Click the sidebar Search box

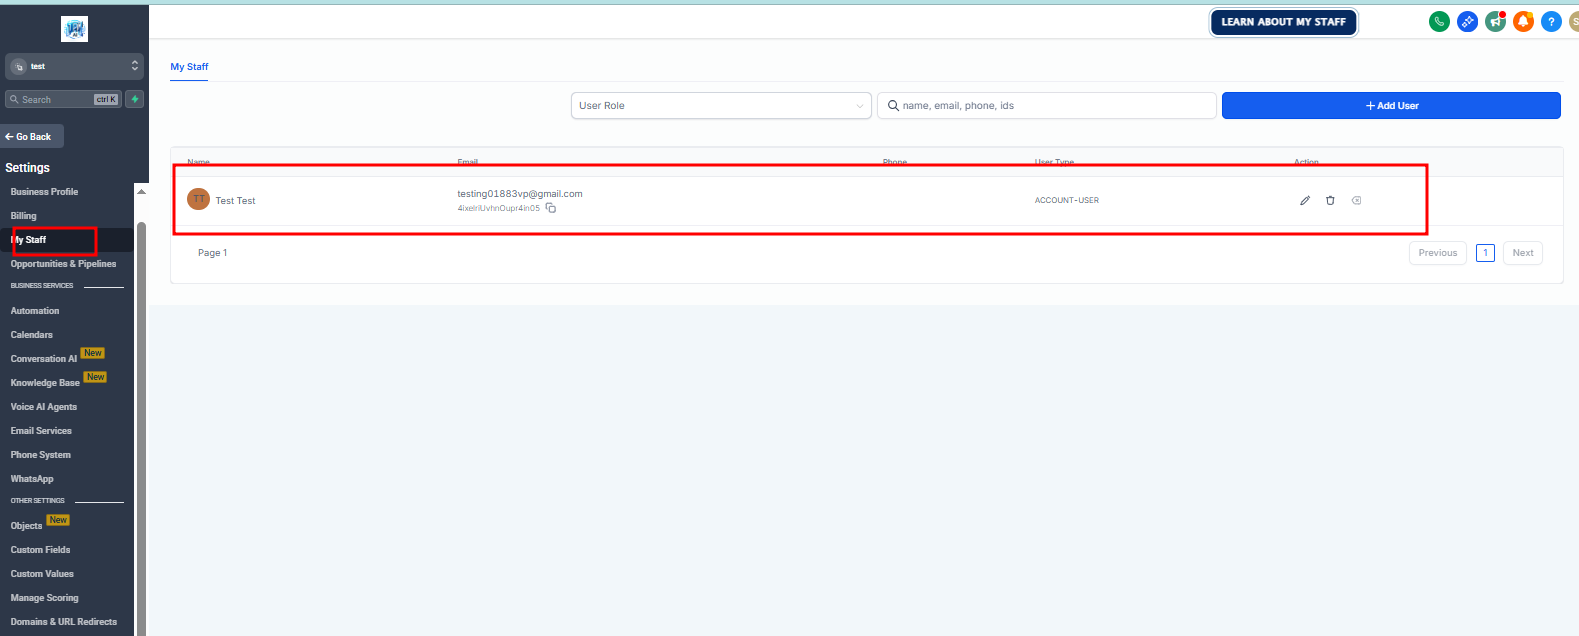63,99
